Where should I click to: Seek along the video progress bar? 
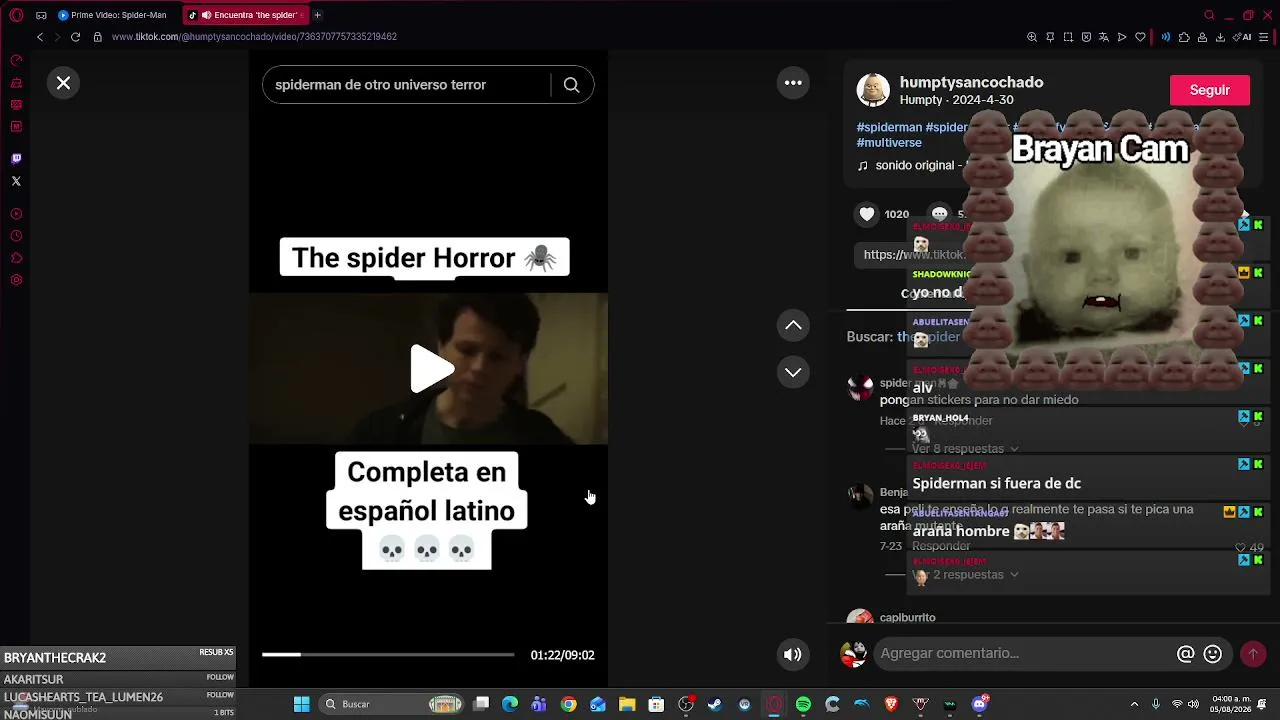click(388, 655)
